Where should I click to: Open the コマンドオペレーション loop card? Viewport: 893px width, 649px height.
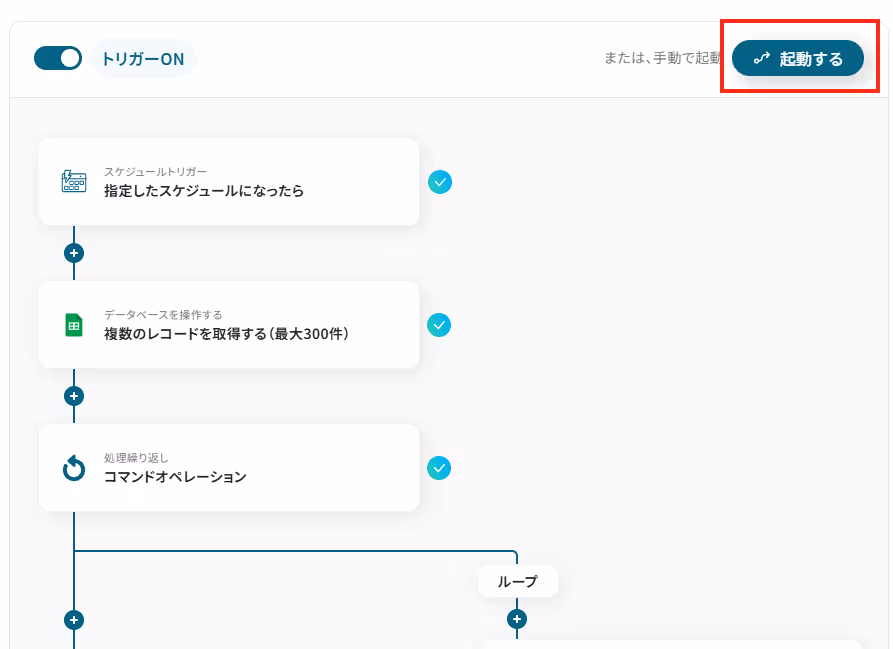tap(229, 467)
